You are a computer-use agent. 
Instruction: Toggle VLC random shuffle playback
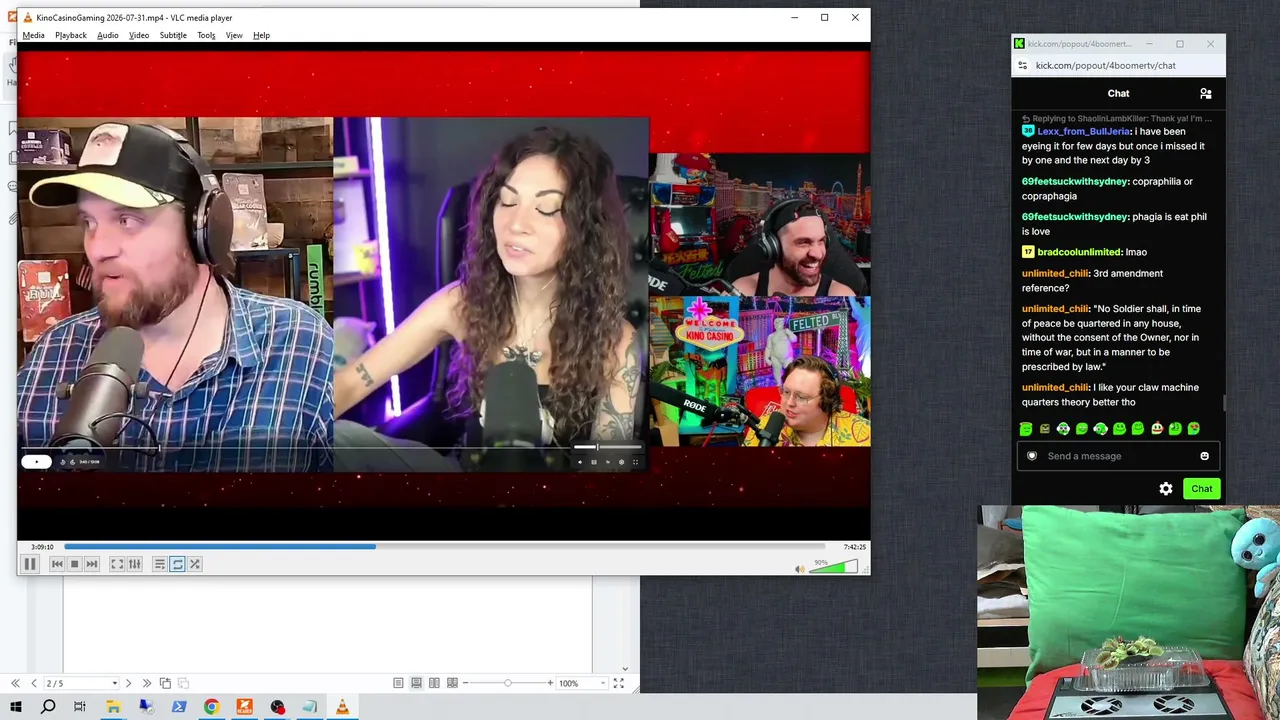tap(195, 564)
